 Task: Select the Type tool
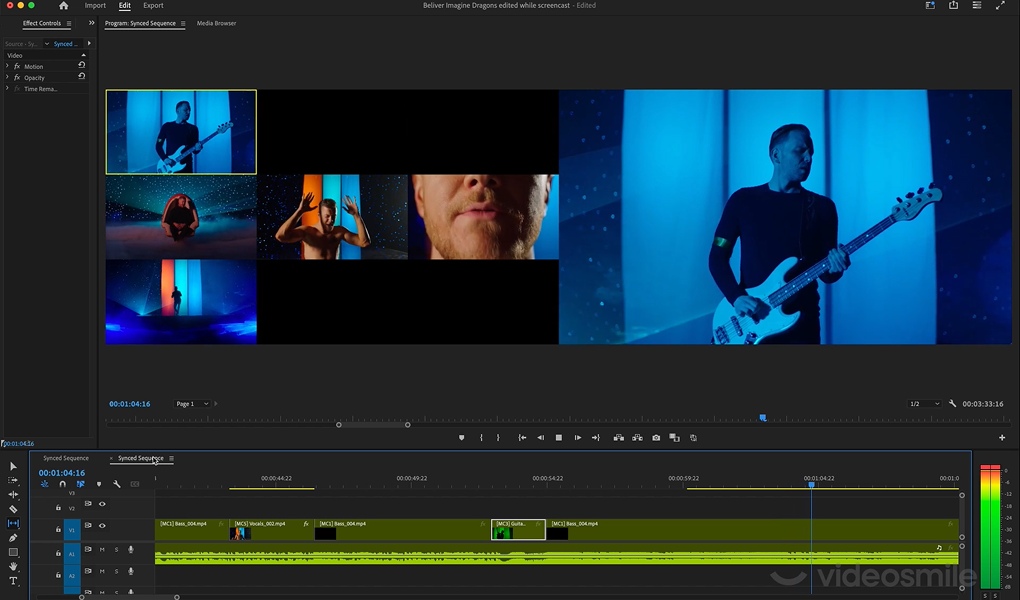(x=13, y=580)
